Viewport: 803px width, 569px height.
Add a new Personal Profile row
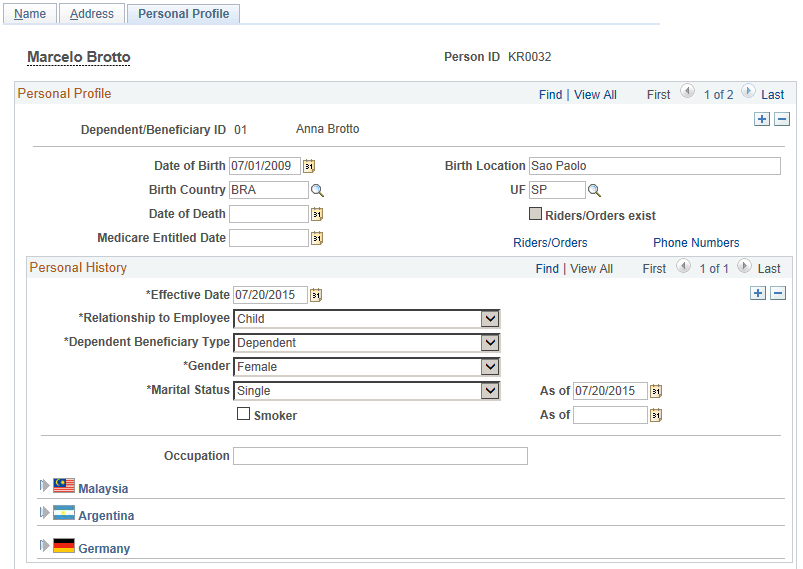pos(762,119)
